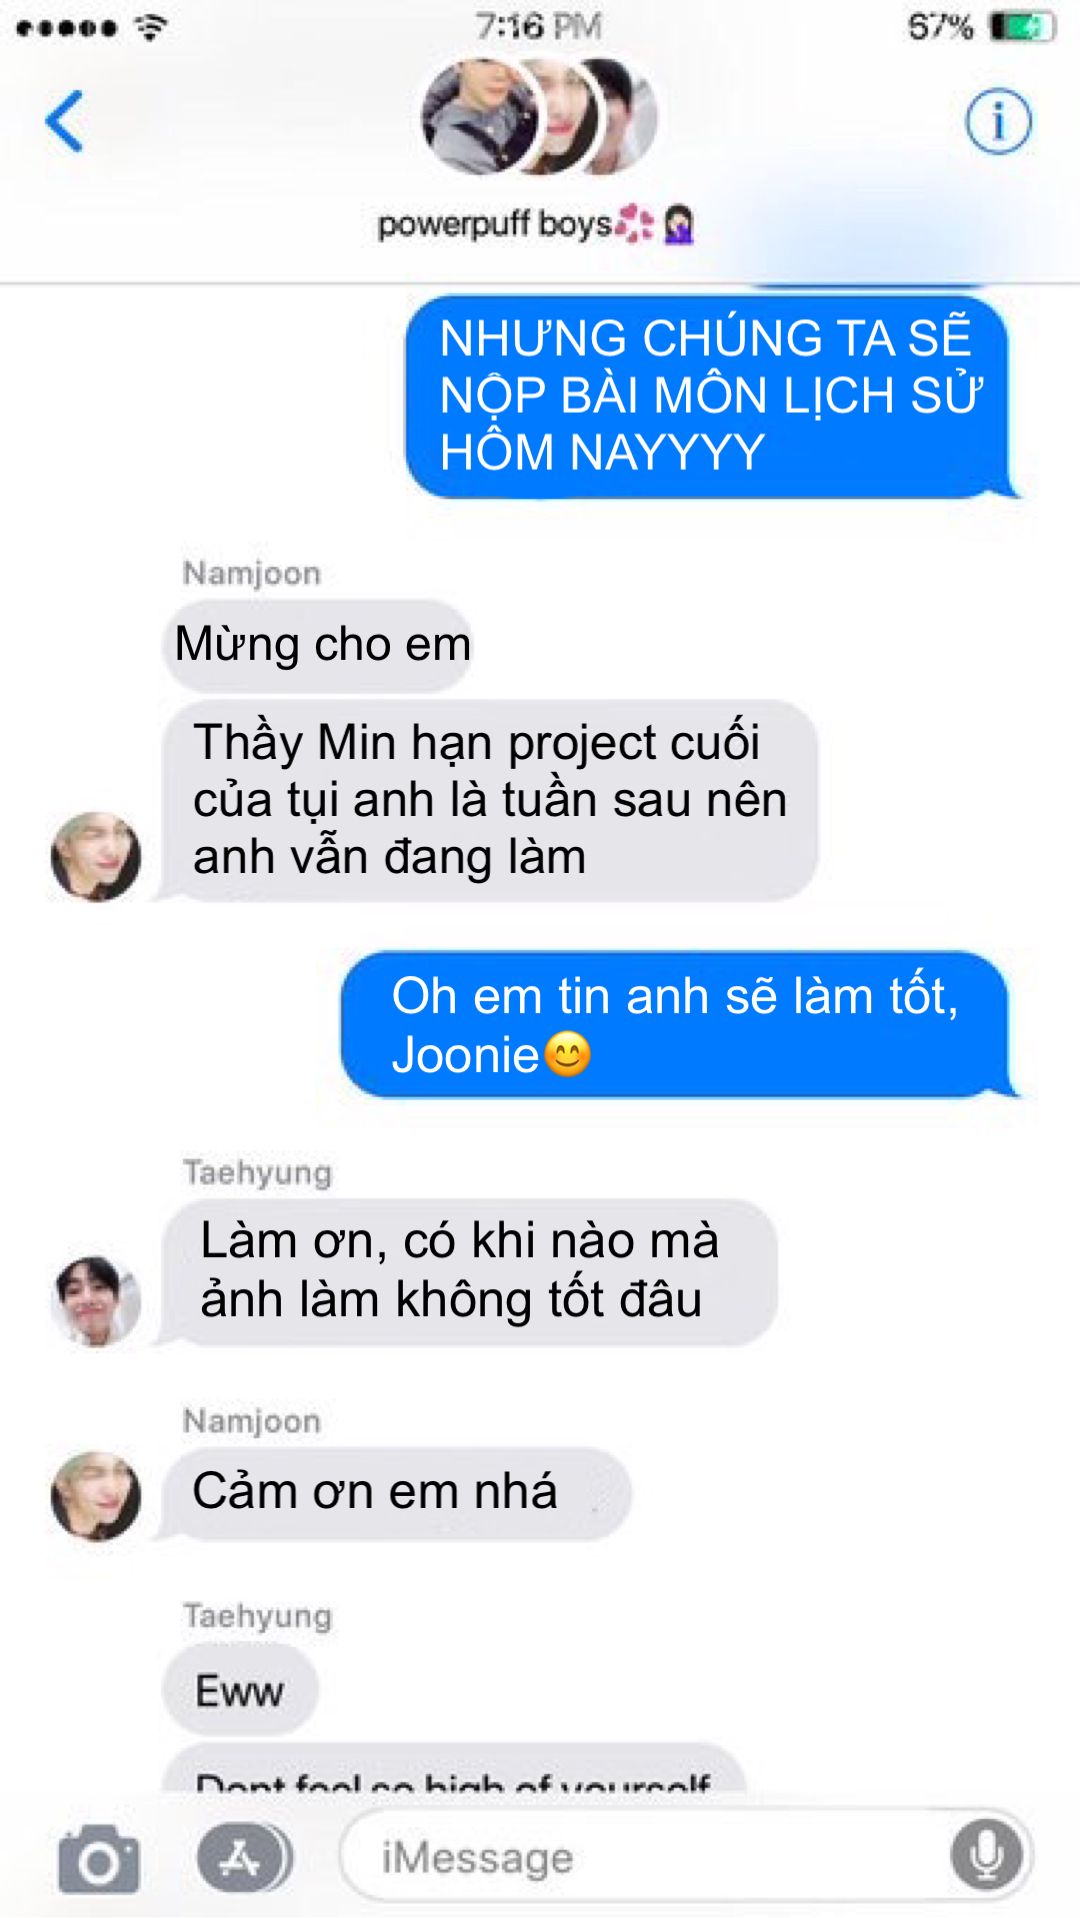
Task: Open the conversation info button
Action: pyautogui.click(x=997, y=122)
